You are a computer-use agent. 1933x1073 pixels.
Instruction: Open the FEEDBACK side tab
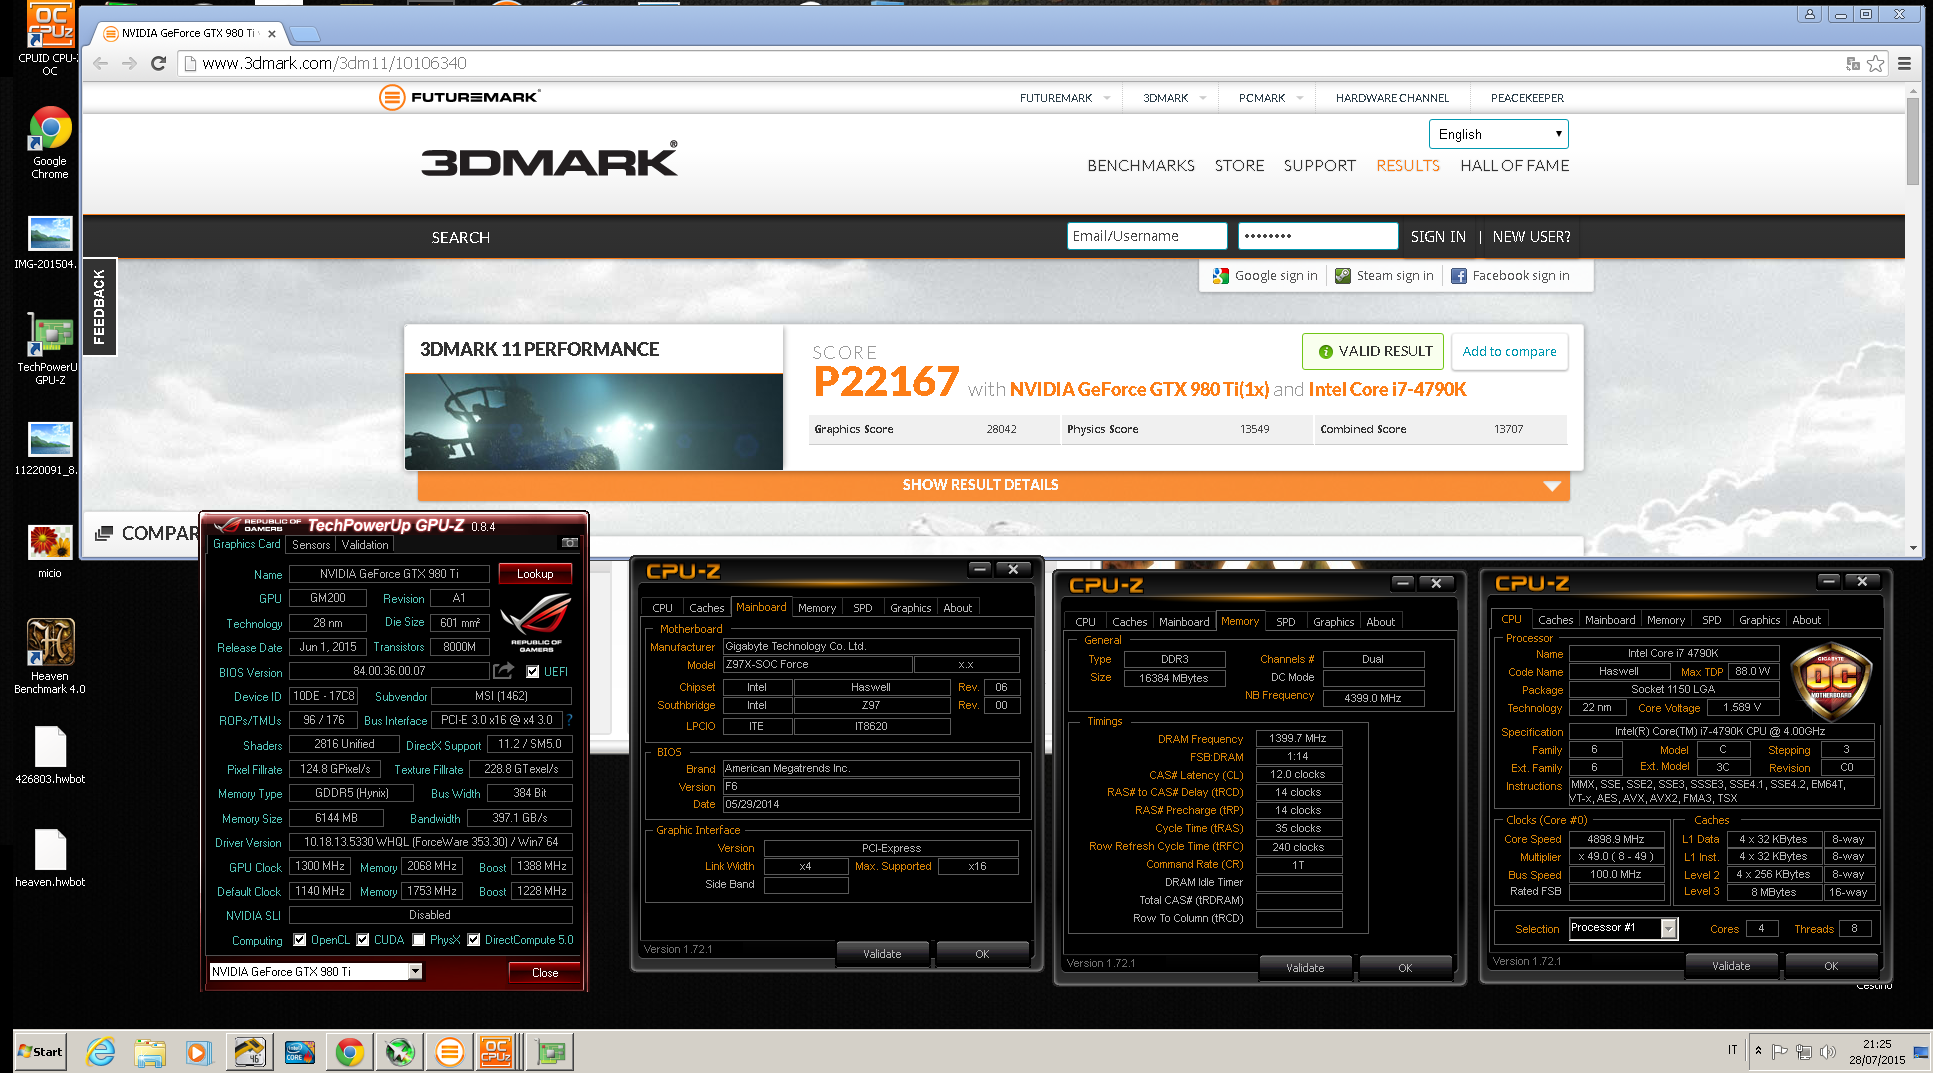click(99, 307)
